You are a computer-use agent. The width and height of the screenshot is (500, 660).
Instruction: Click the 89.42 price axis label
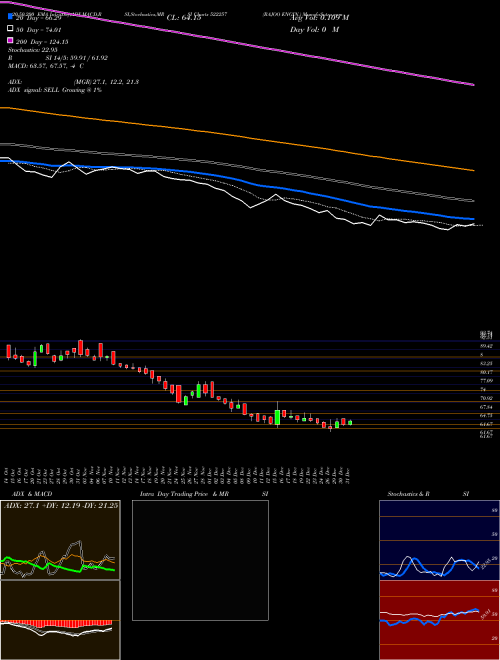(487, 346)
